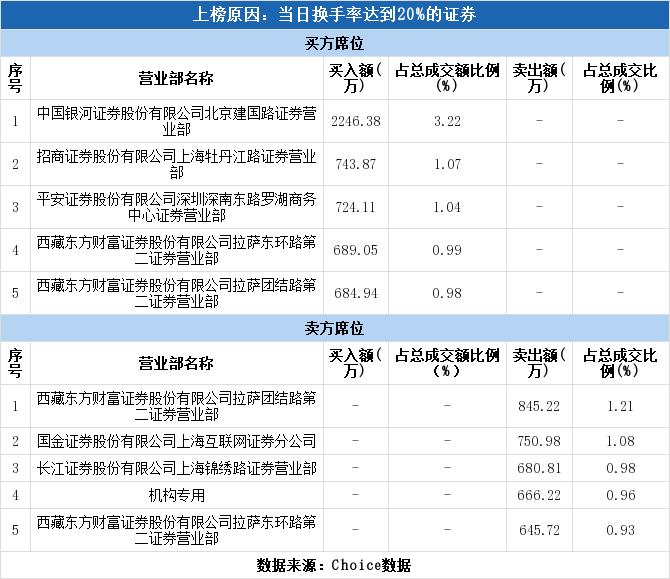
Task: Click the 机构专用 seller row
Action: tap(176, 495)
